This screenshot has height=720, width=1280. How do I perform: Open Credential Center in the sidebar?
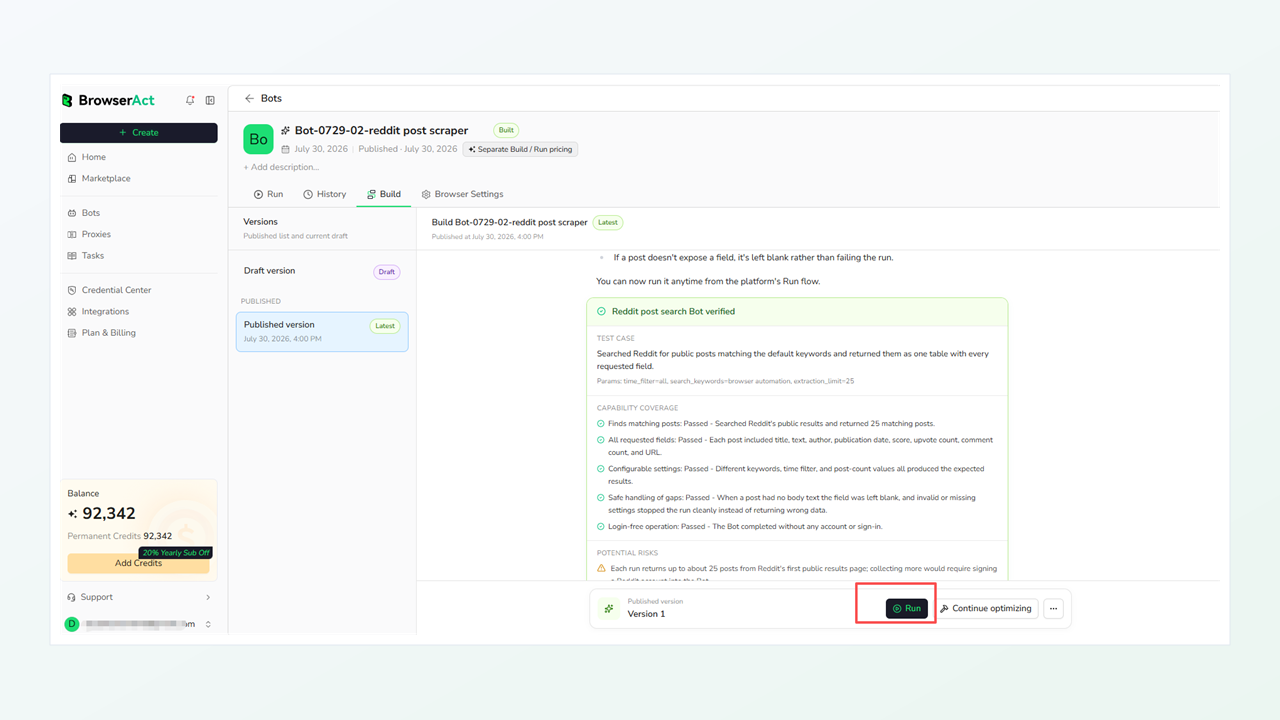(x=138, y=290)
